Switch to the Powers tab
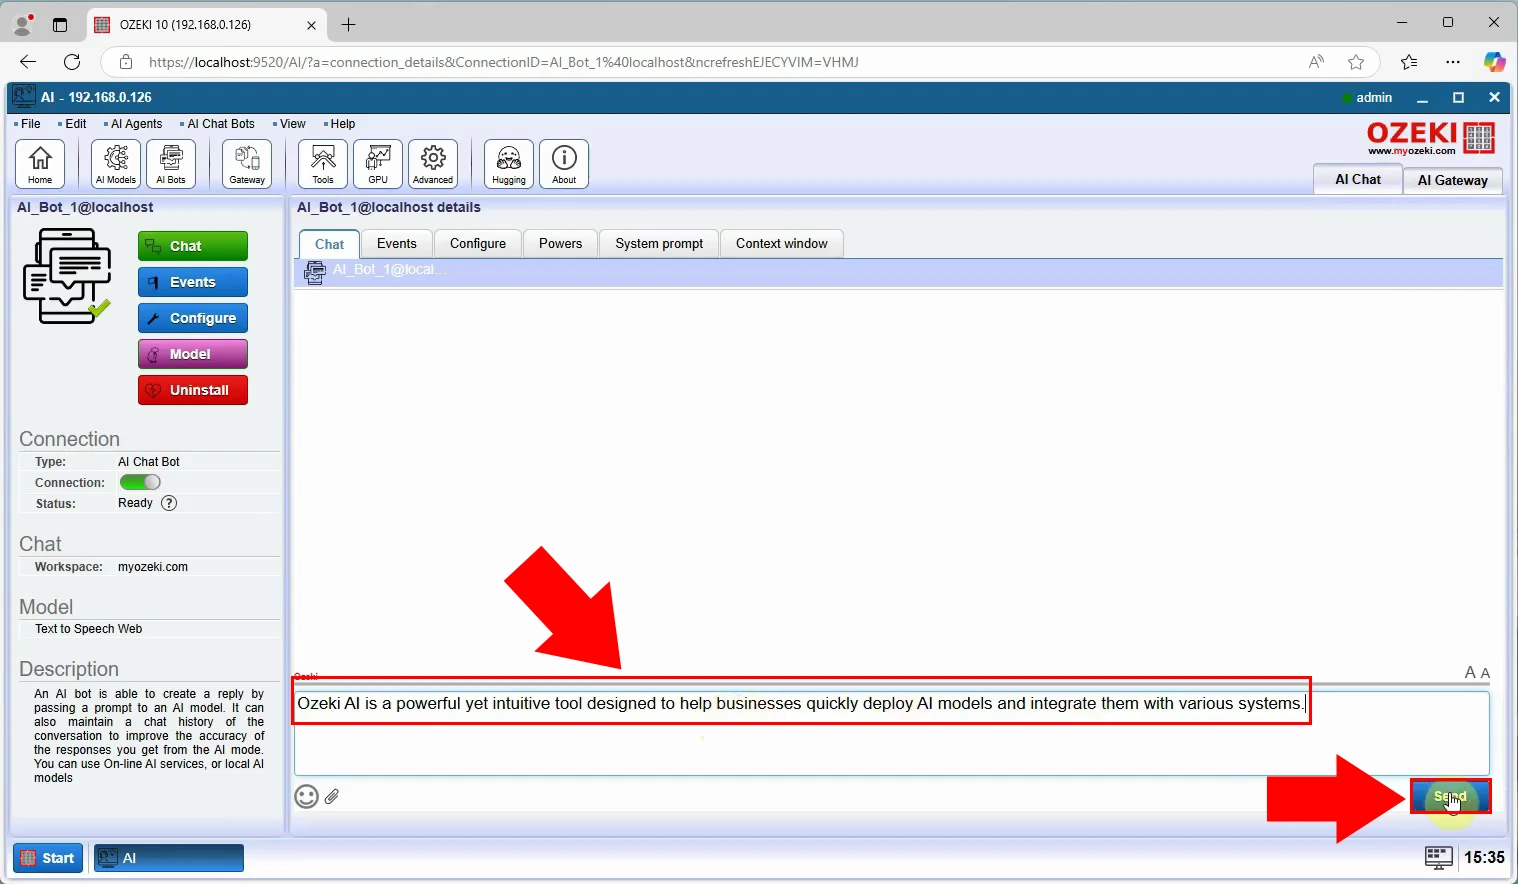Image resolution: width=1518 pixels, height=884 pixels. (x=560, y=243)
